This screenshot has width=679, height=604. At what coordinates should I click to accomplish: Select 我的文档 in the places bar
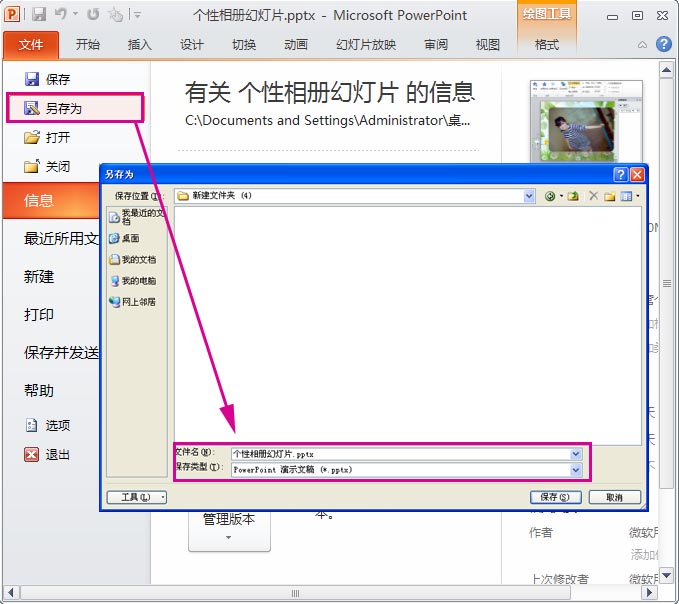coord(133,259)
